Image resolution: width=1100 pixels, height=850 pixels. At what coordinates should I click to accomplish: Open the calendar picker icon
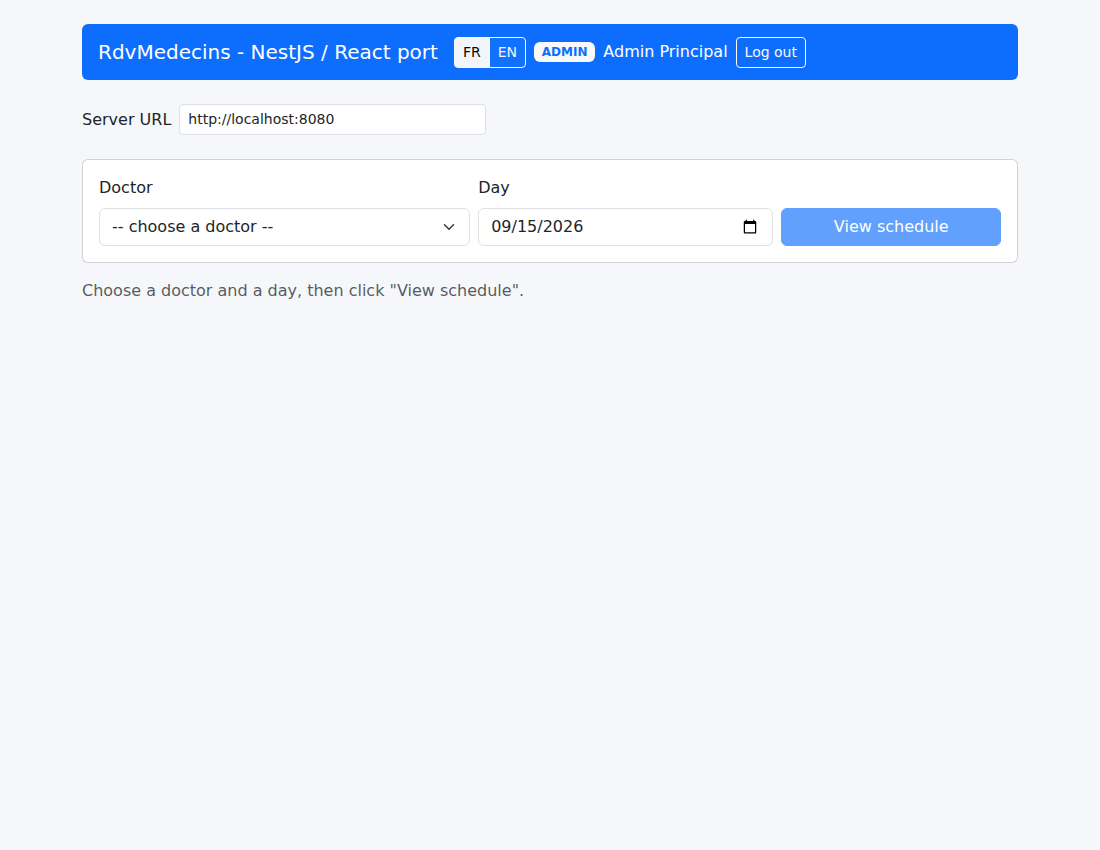[x=750, y=227]
